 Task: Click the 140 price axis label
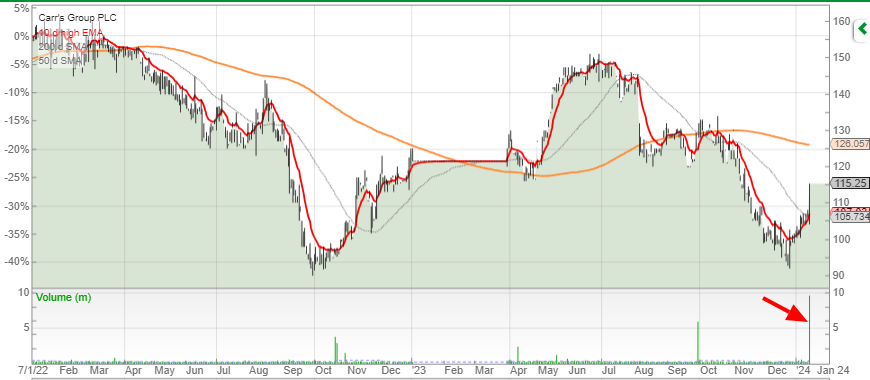point(841,94)
